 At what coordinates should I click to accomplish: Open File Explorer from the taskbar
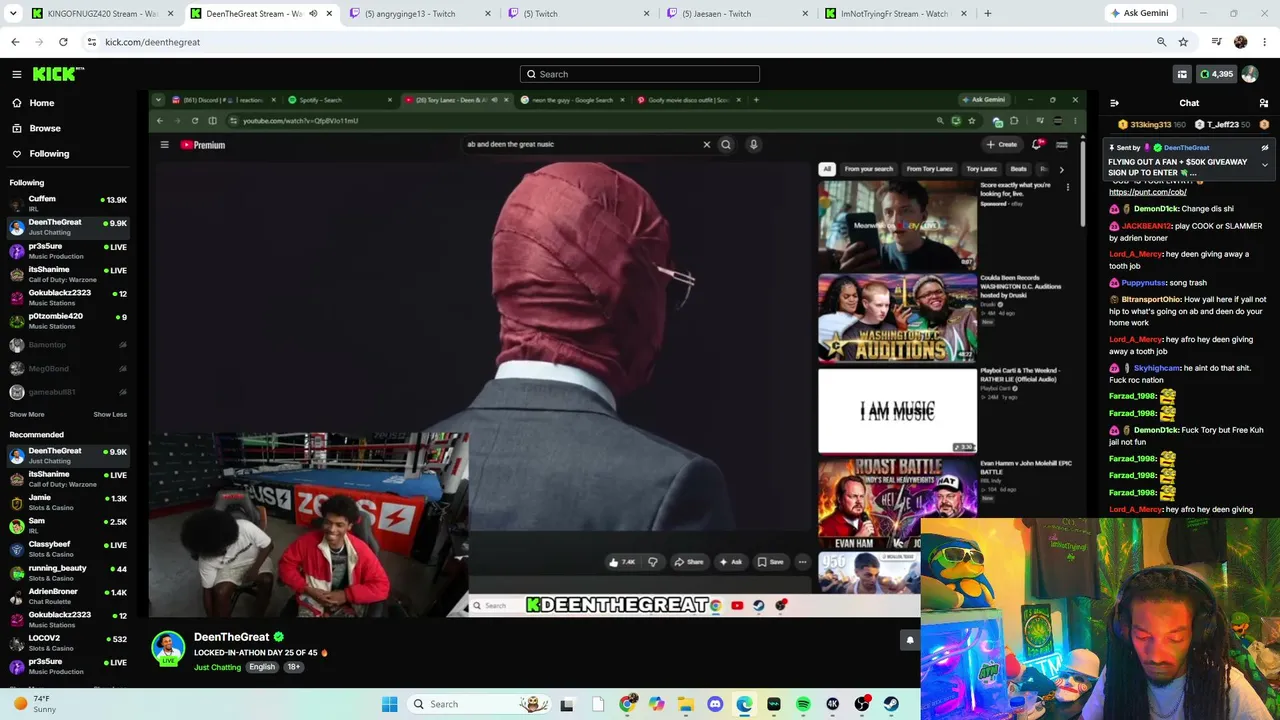686,704
